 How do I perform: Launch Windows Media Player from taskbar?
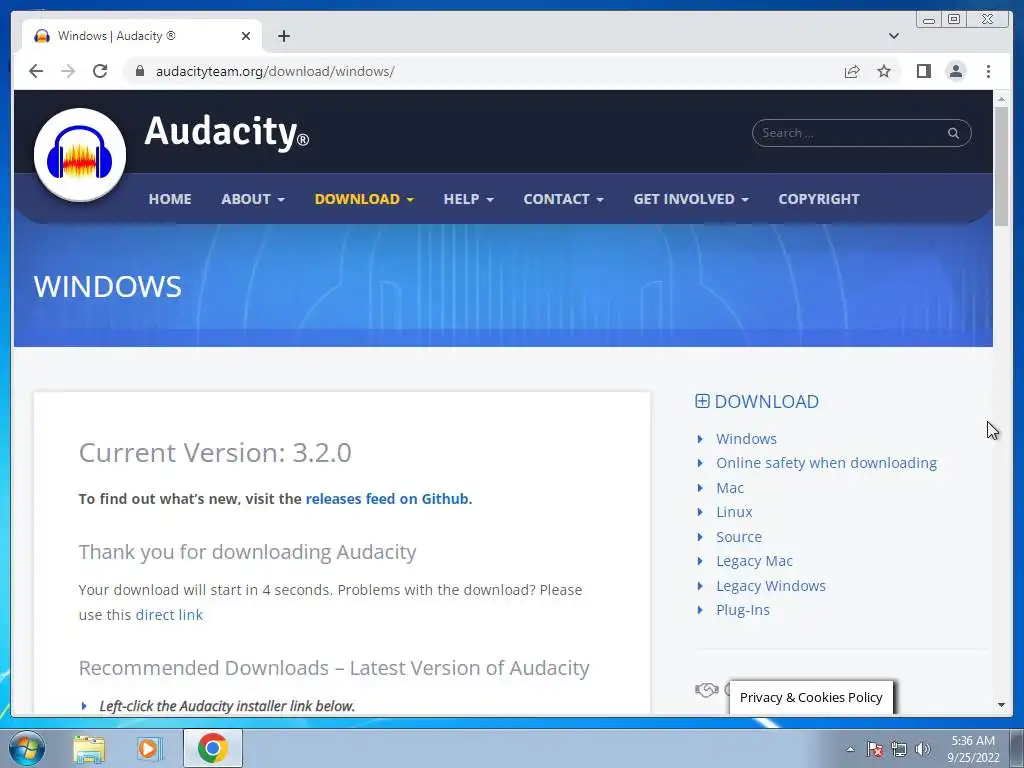[150, 748]
